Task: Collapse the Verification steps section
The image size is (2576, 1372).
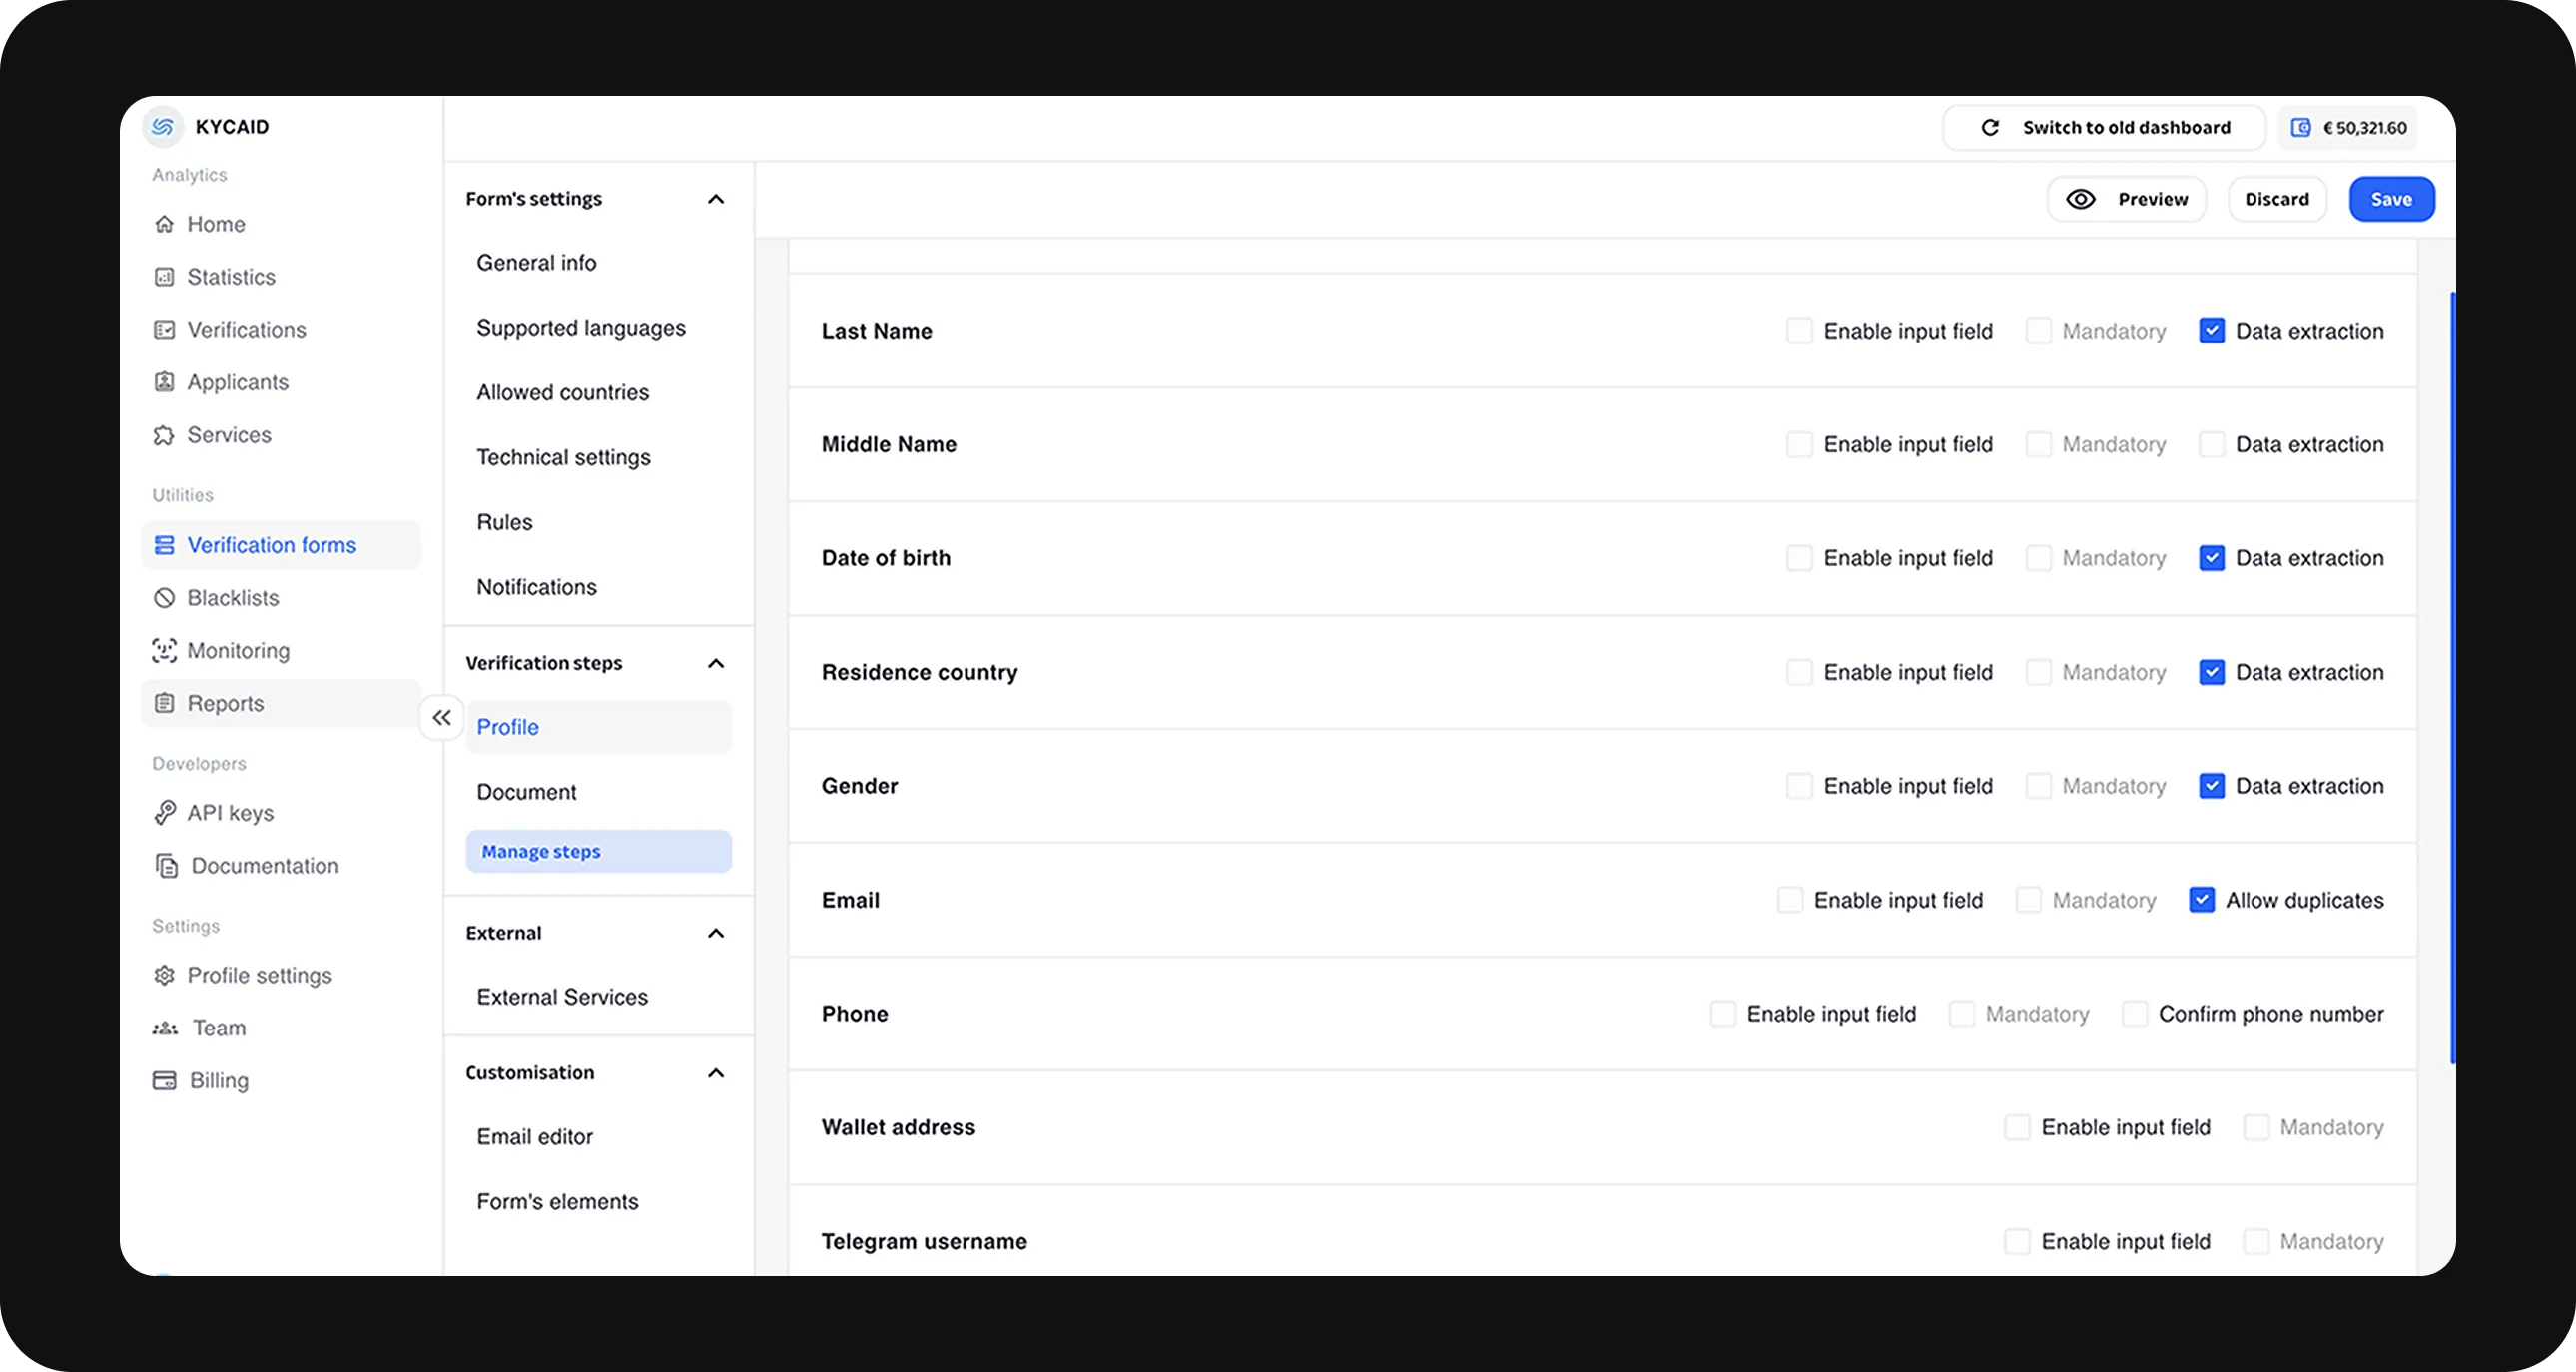Action: coord(717,661)
